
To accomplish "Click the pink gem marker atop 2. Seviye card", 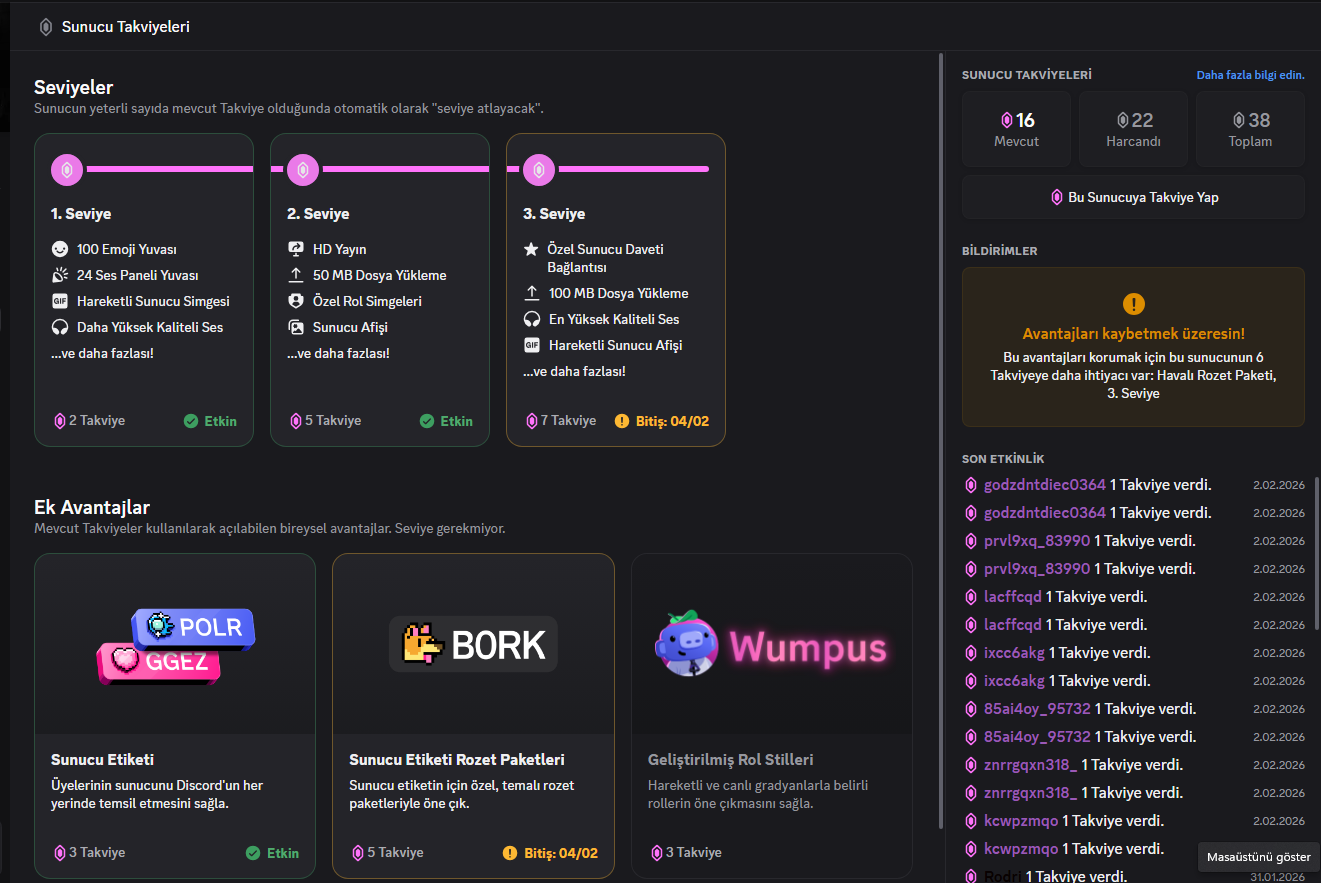I will click(x=303, y=170).
